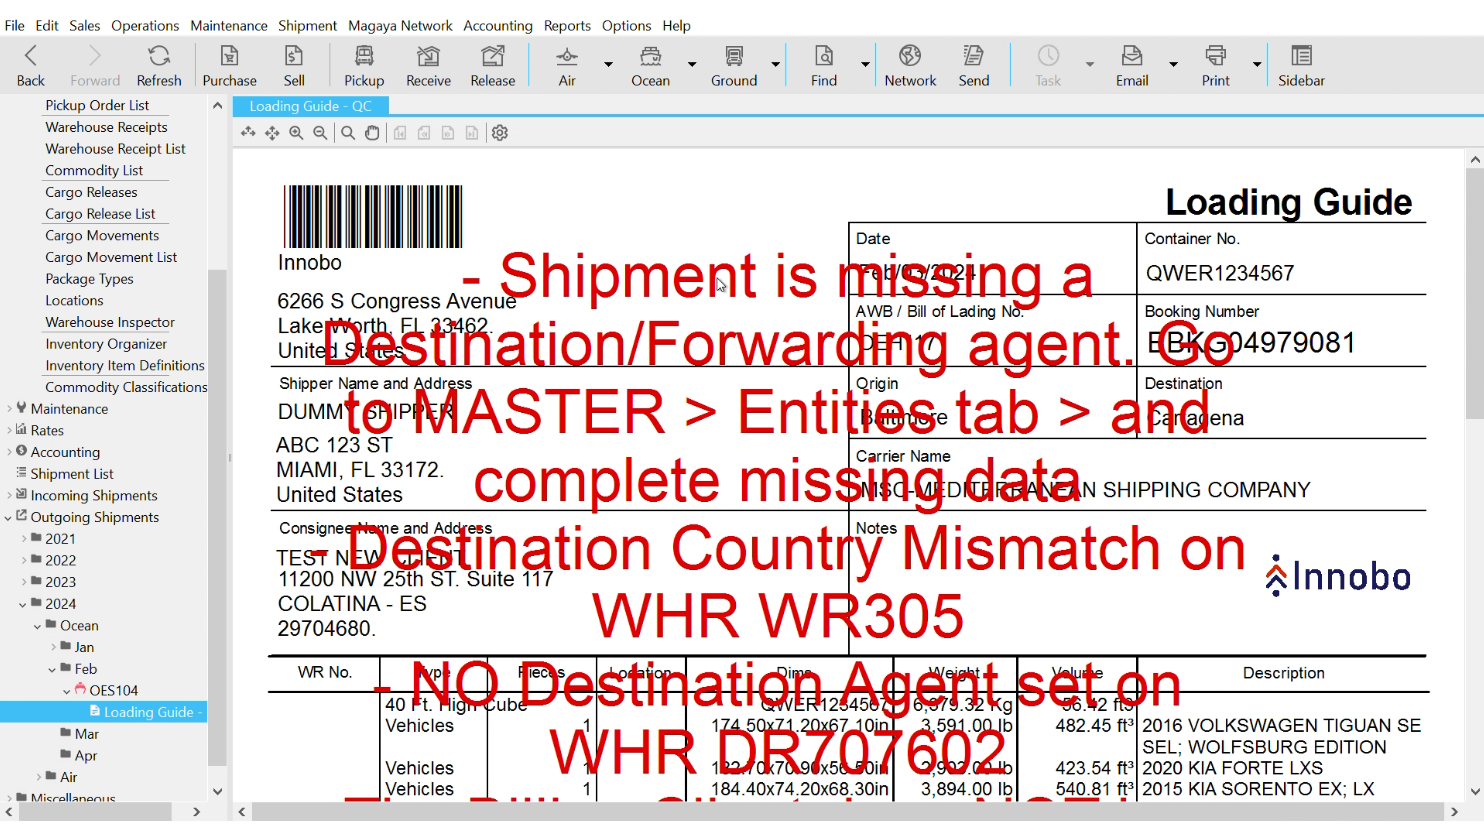This screenshot has width=1484, height=832.
Task: Click the sidebar vertical scrollbar
Action: (217, 520)
